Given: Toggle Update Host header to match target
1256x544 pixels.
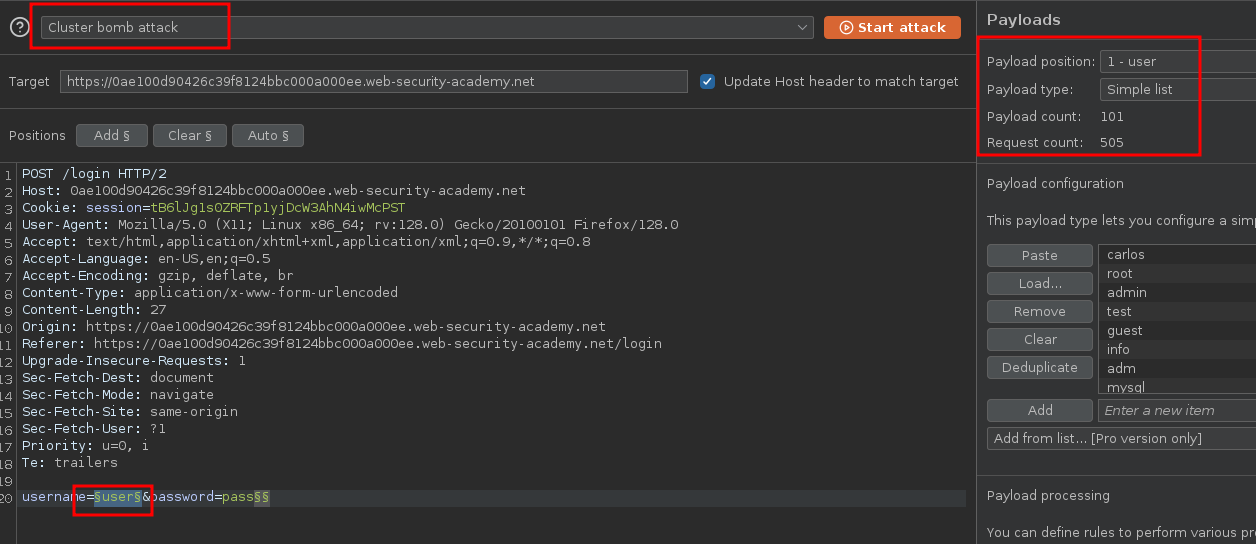Looking at the screenshot, I should (x=708, y=82).
